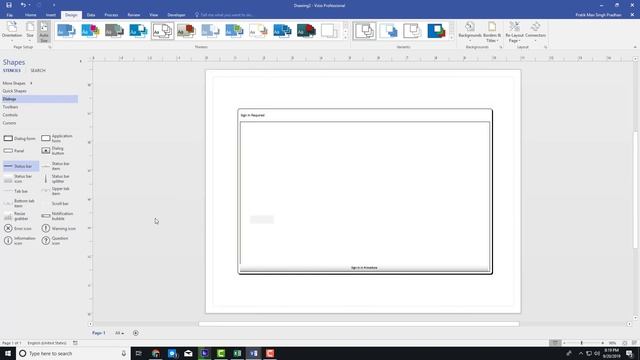Open the Backgrounds dropdown
The height and width of the screenshot is (360, 640).
coord(470,31)
